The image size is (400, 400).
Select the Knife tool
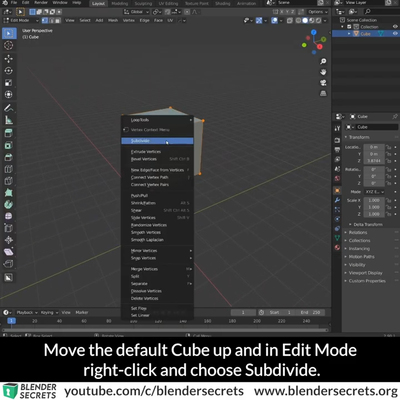tap(9, 181)
